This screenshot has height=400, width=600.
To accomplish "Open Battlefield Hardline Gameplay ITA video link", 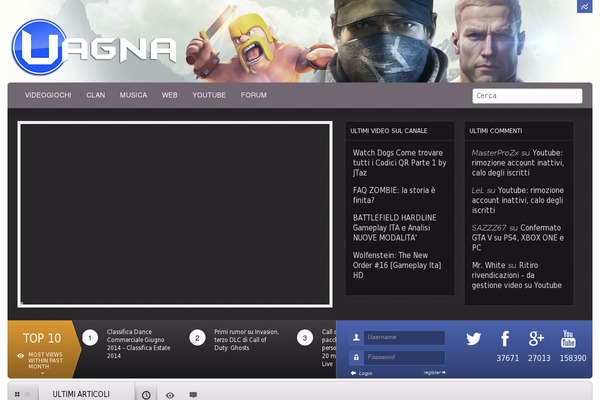I will coord(395,228).
